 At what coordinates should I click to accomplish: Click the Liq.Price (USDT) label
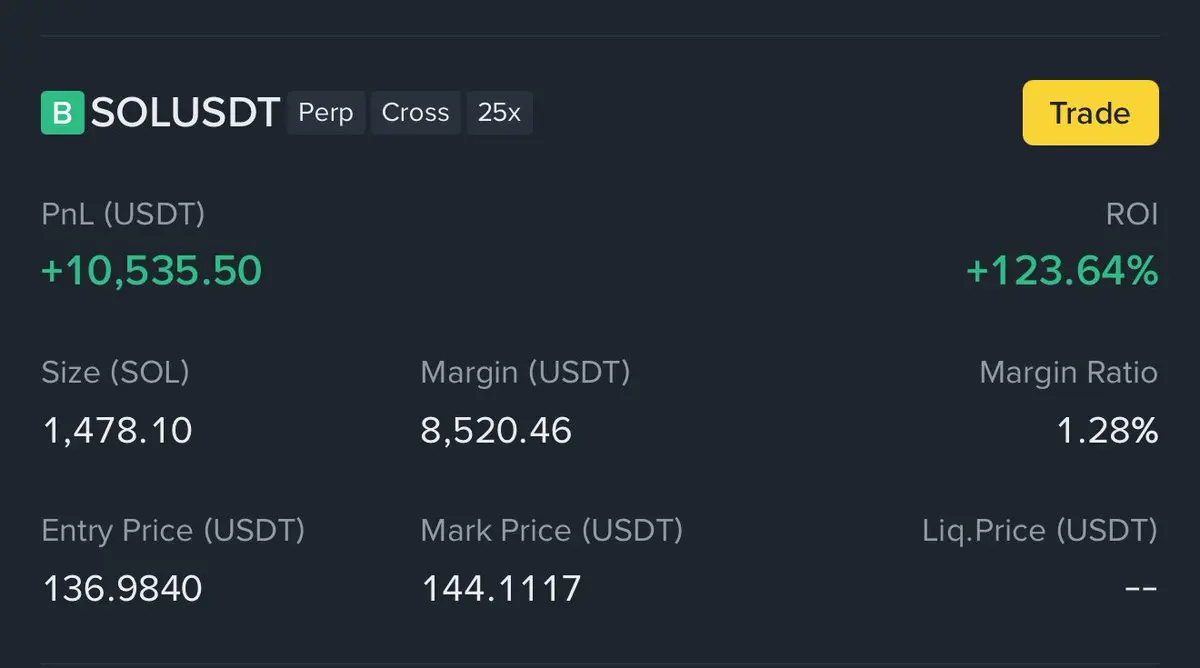pos(1039,530)
